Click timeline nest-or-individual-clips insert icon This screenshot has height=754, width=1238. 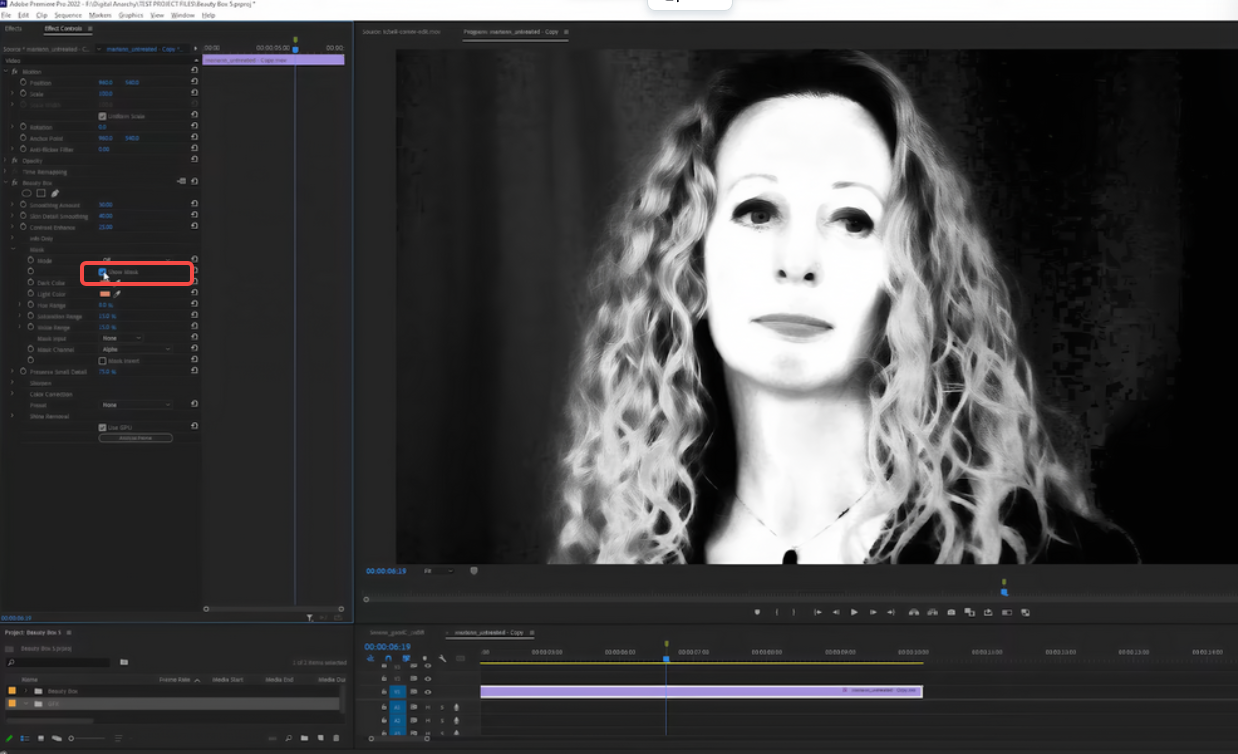(370, 658)
